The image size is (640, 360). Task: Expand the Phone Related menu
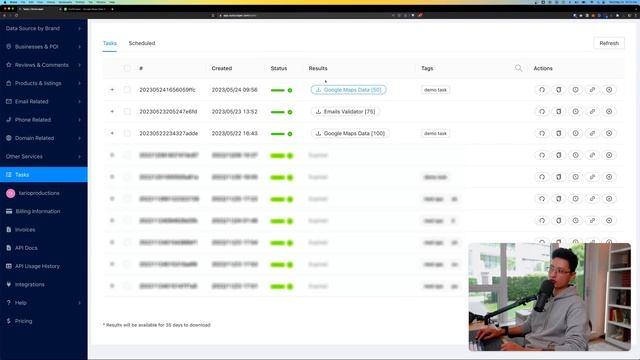[x=43, y=120]
